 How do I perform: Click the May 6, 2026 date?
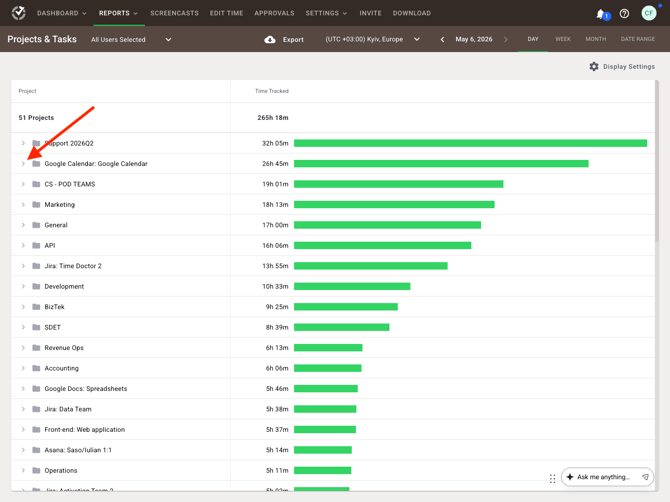(474, 39)
